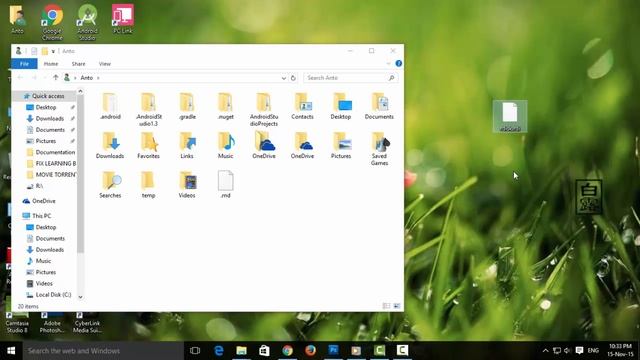Go up one folder level
Screen dimensions: 640x360
56,78
